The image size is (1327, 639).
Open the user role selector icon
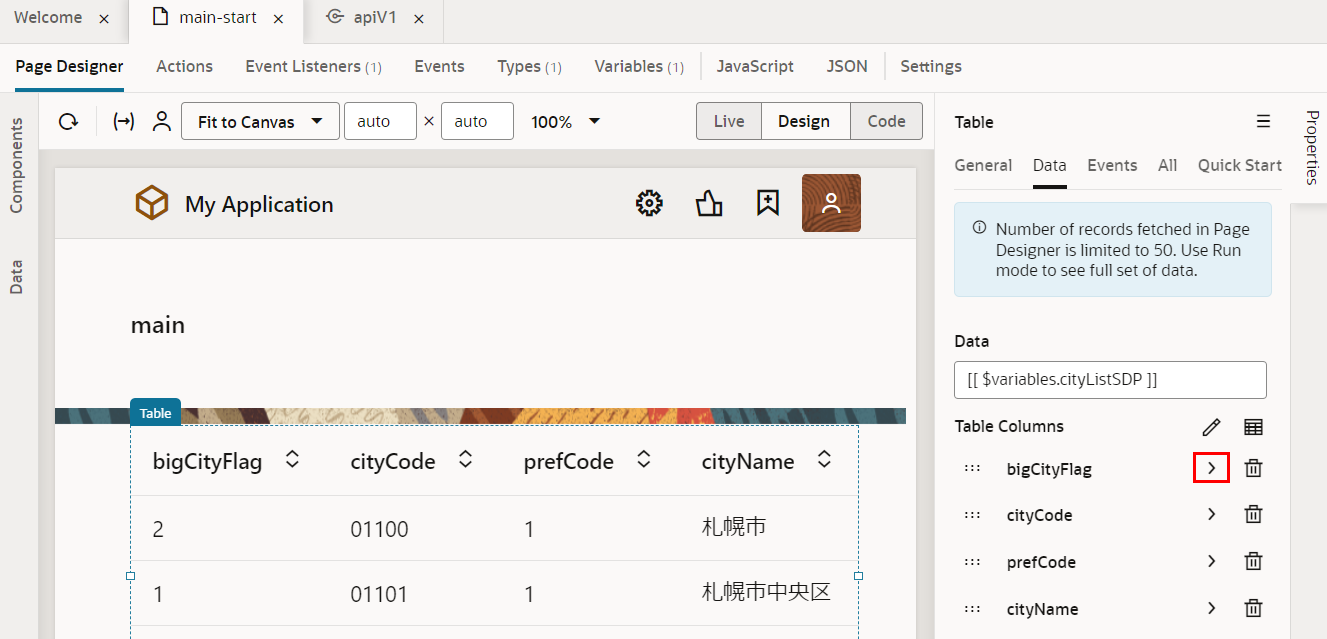point(160,122)
